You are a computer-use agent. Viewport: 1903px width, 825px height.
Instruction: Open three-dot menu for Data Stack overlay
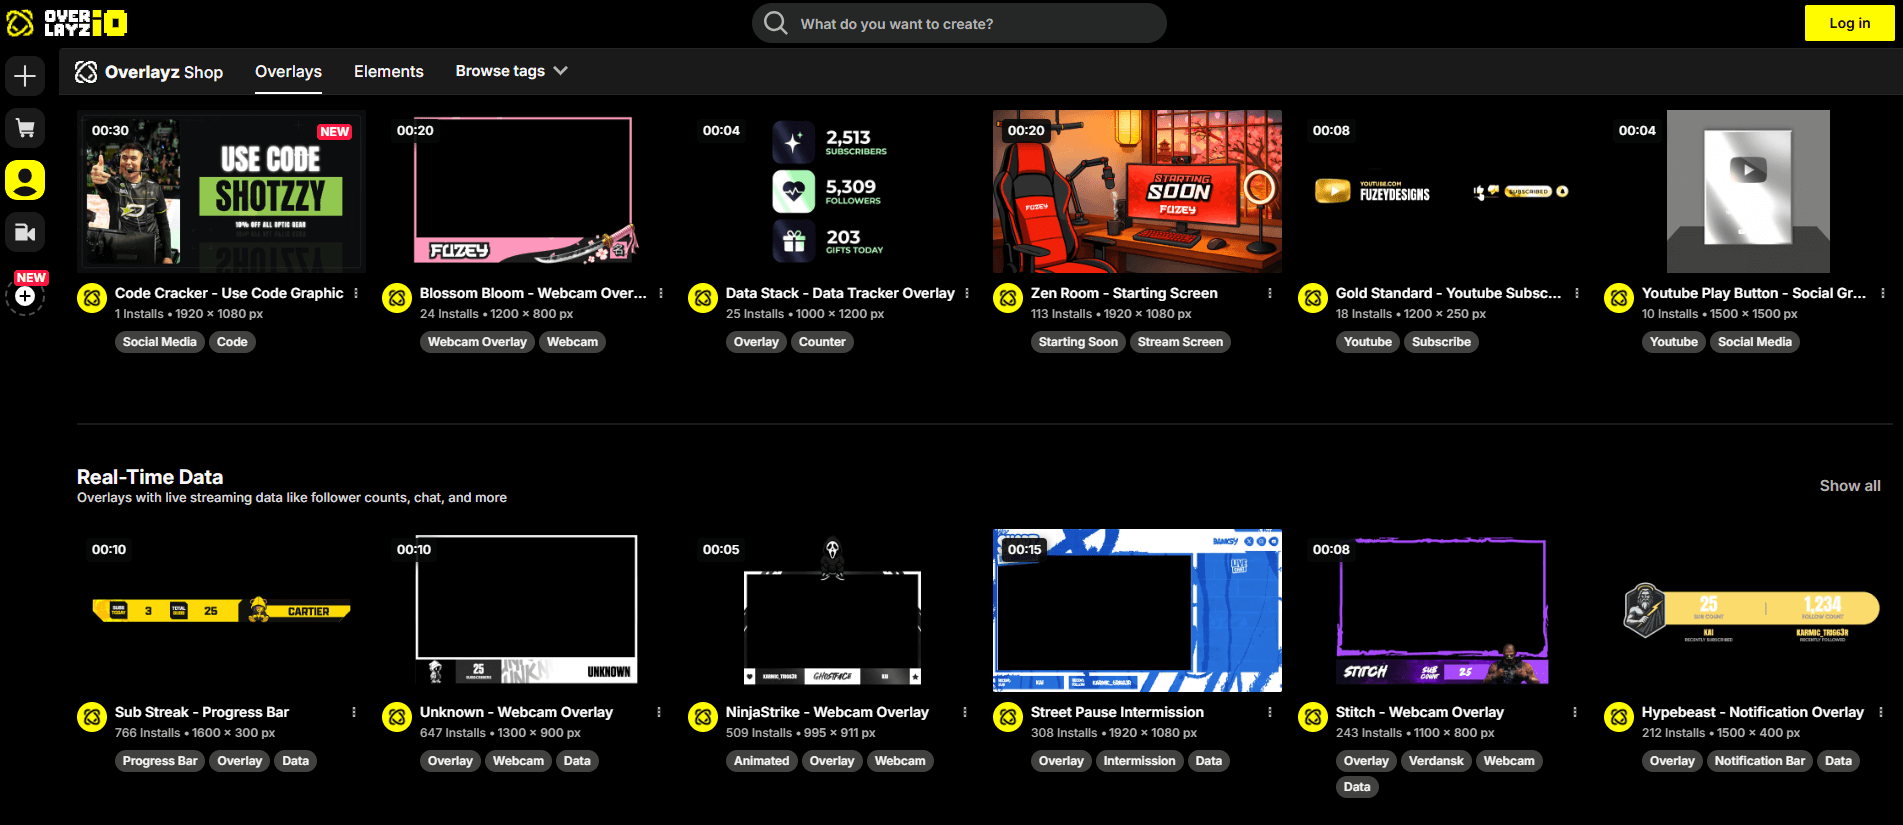click(x=967, y=293)
